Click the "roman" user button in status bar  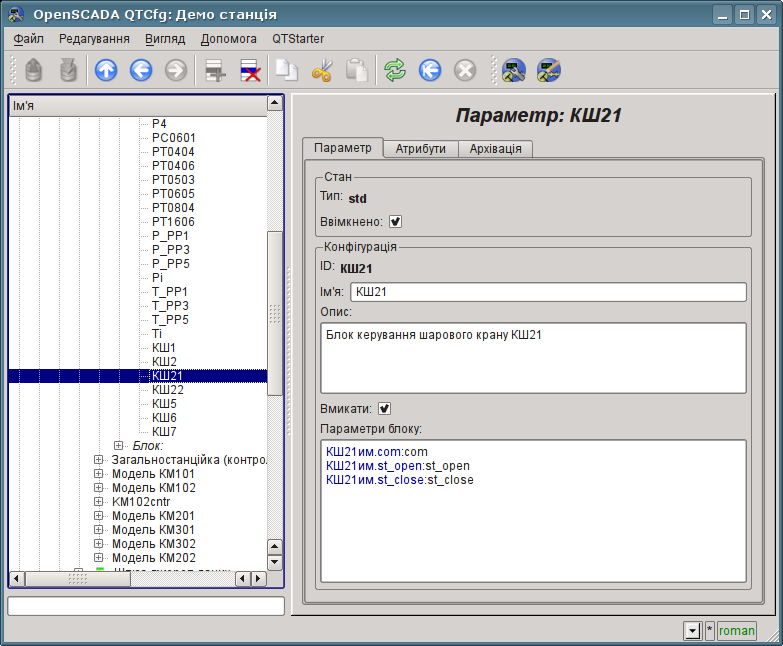tap(736, 631)
